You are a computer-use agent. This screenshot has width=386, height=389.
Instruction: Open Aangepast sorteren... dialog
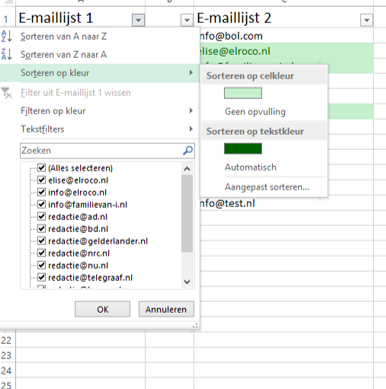tap(267, 187)
